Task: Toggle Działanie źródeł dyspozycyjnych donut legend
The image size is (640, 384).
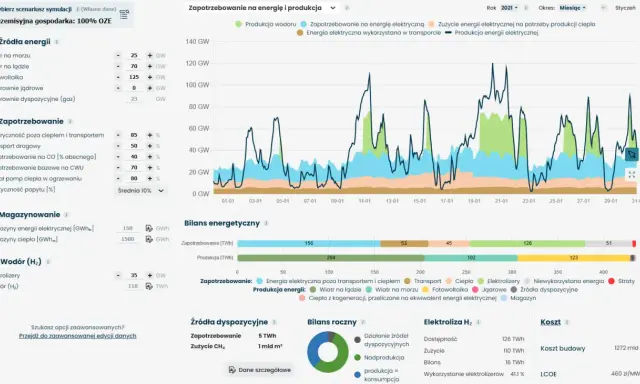Action: [381, 340]
